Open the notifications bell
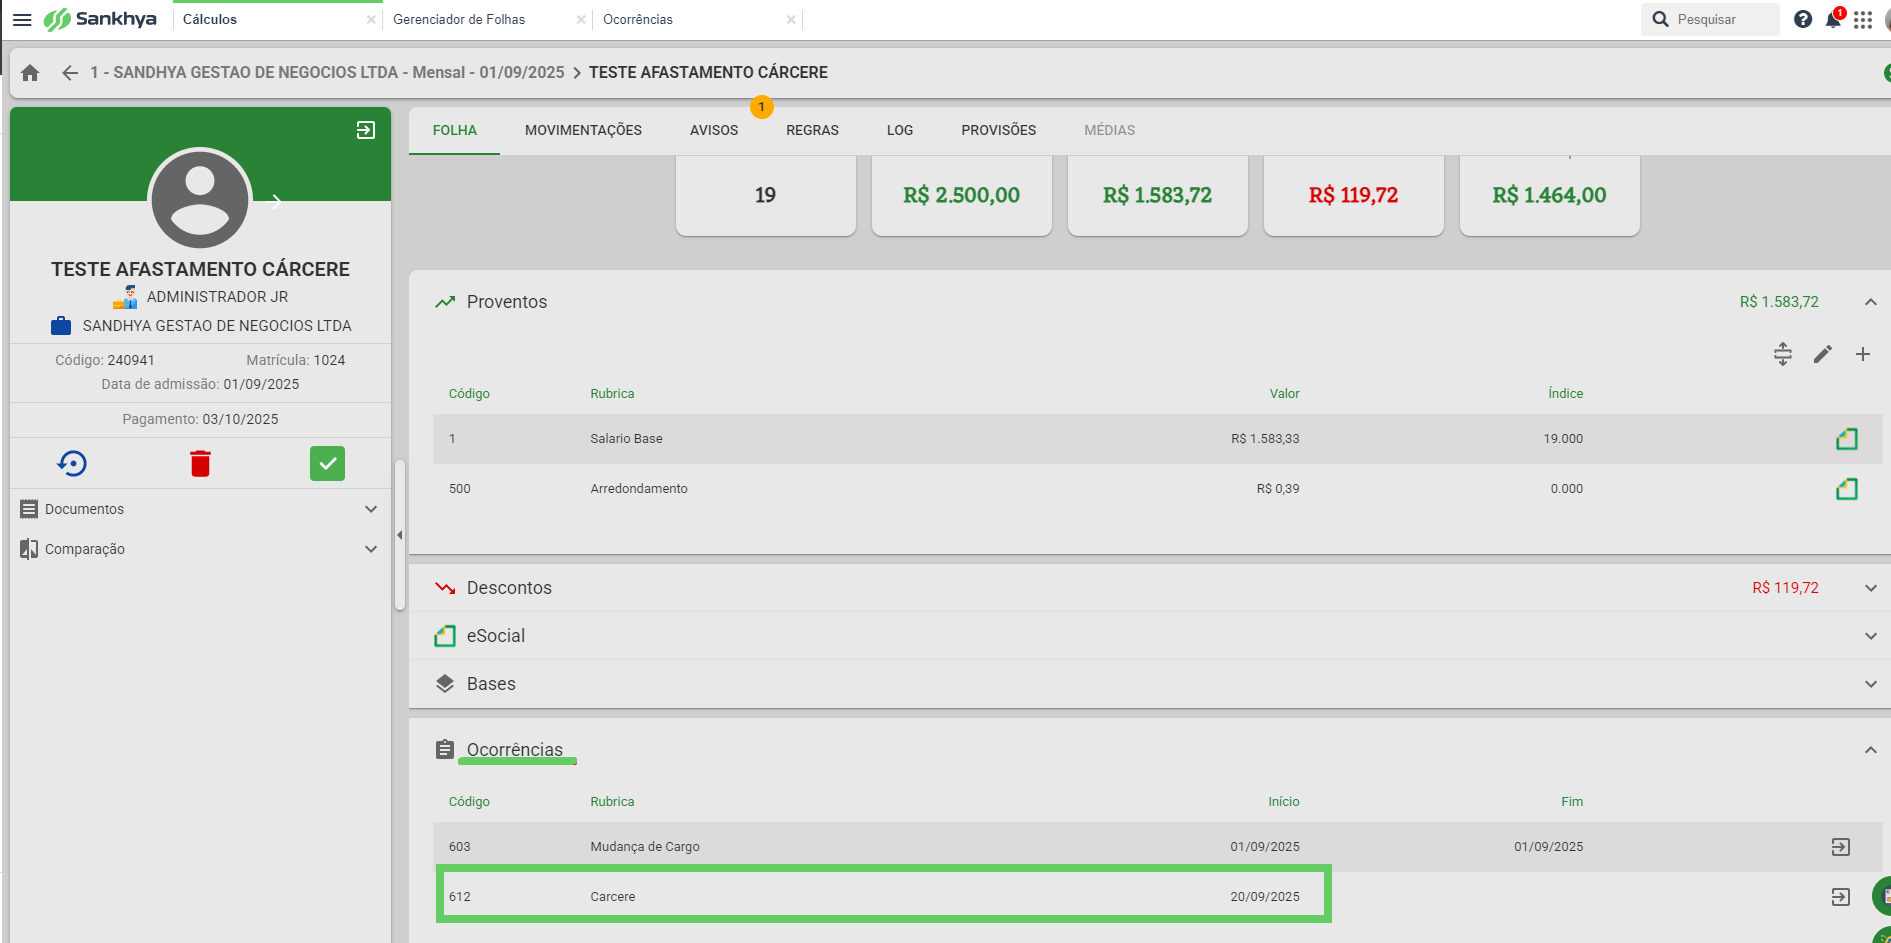The width and height of the screenshot is (1891, 943). coord(1833,19)
